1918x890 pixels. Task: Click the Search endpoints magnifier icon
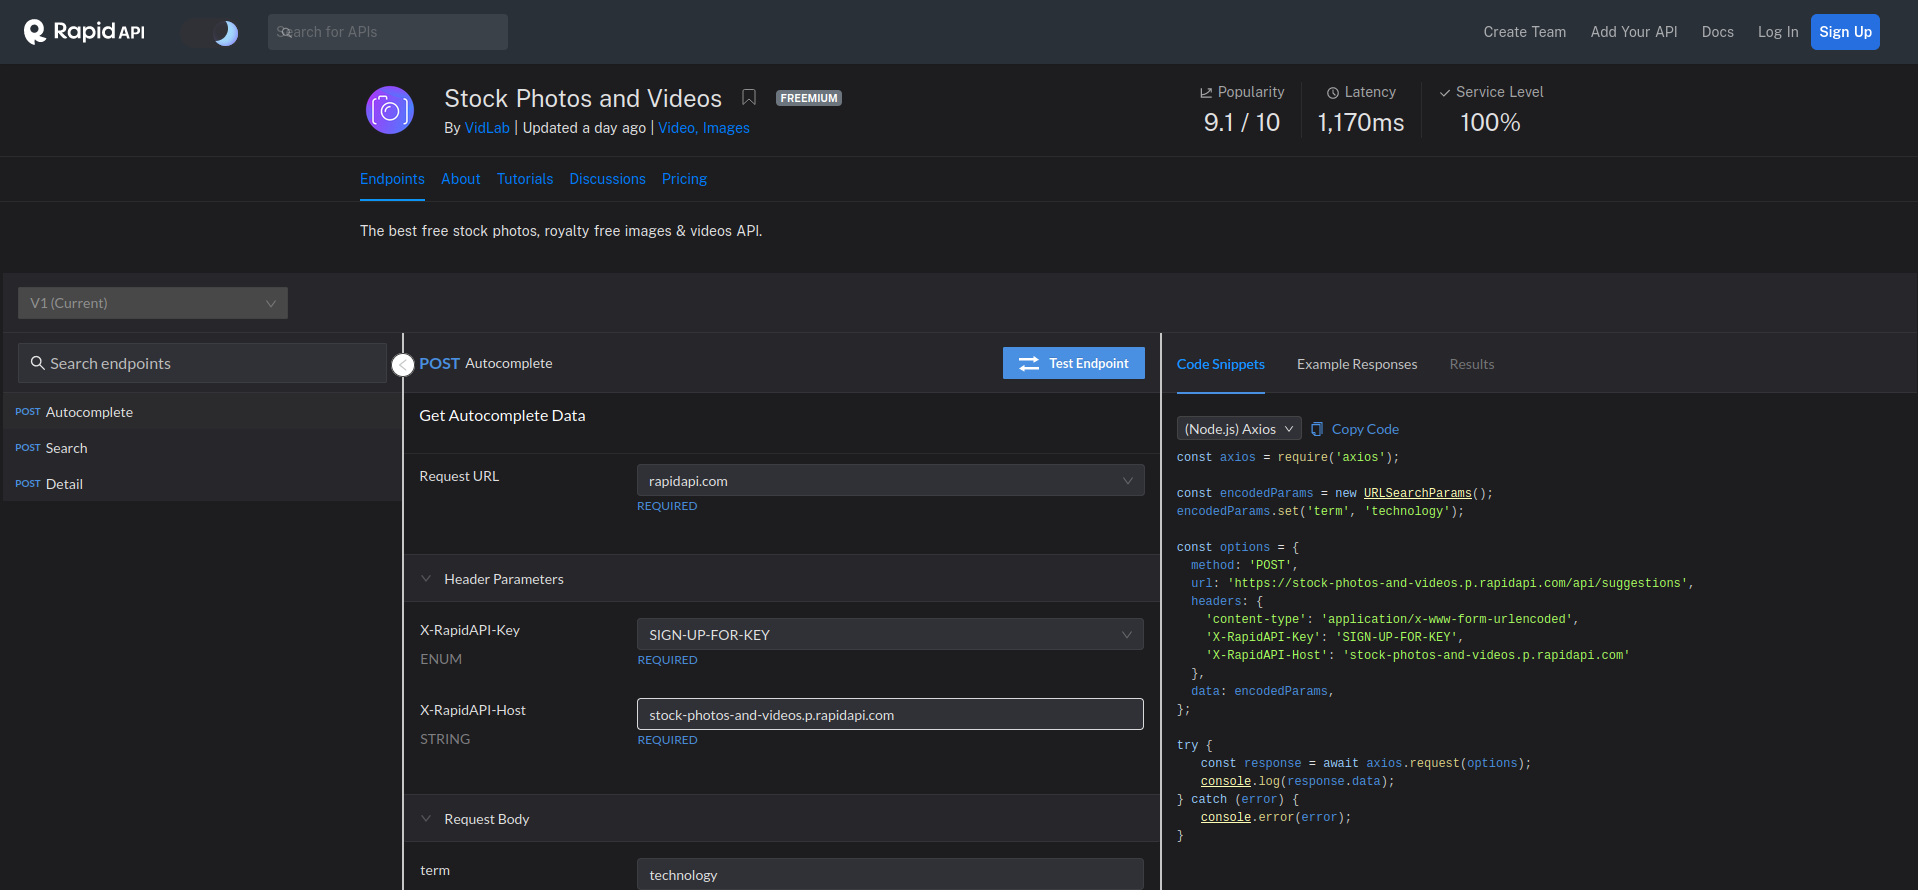(38, 363)
